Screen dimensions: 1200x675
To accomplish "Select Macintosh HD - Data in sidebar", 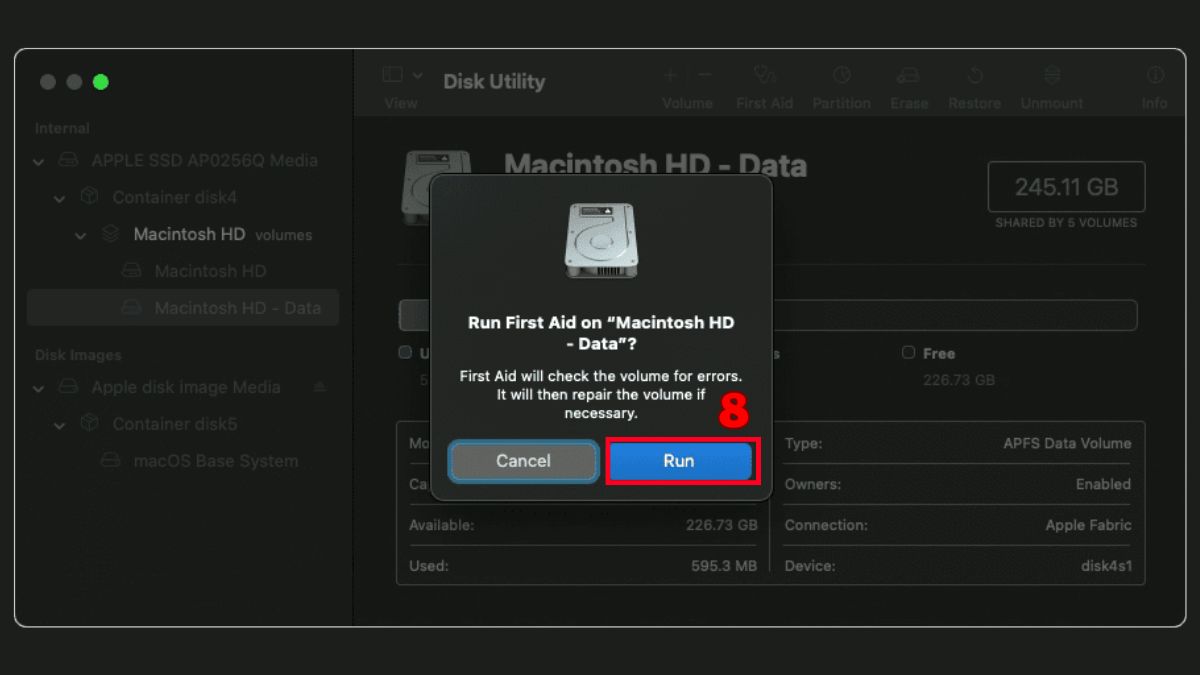I will pos(183,308).
